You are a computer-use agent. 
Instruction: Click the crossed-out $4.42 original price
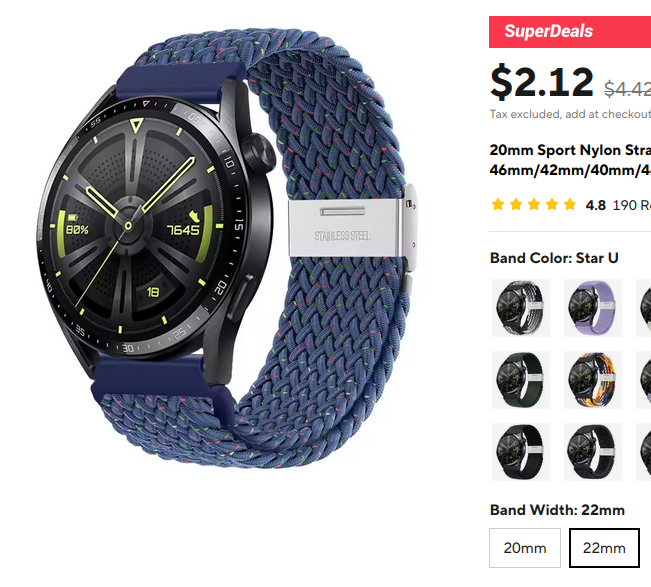627,89
